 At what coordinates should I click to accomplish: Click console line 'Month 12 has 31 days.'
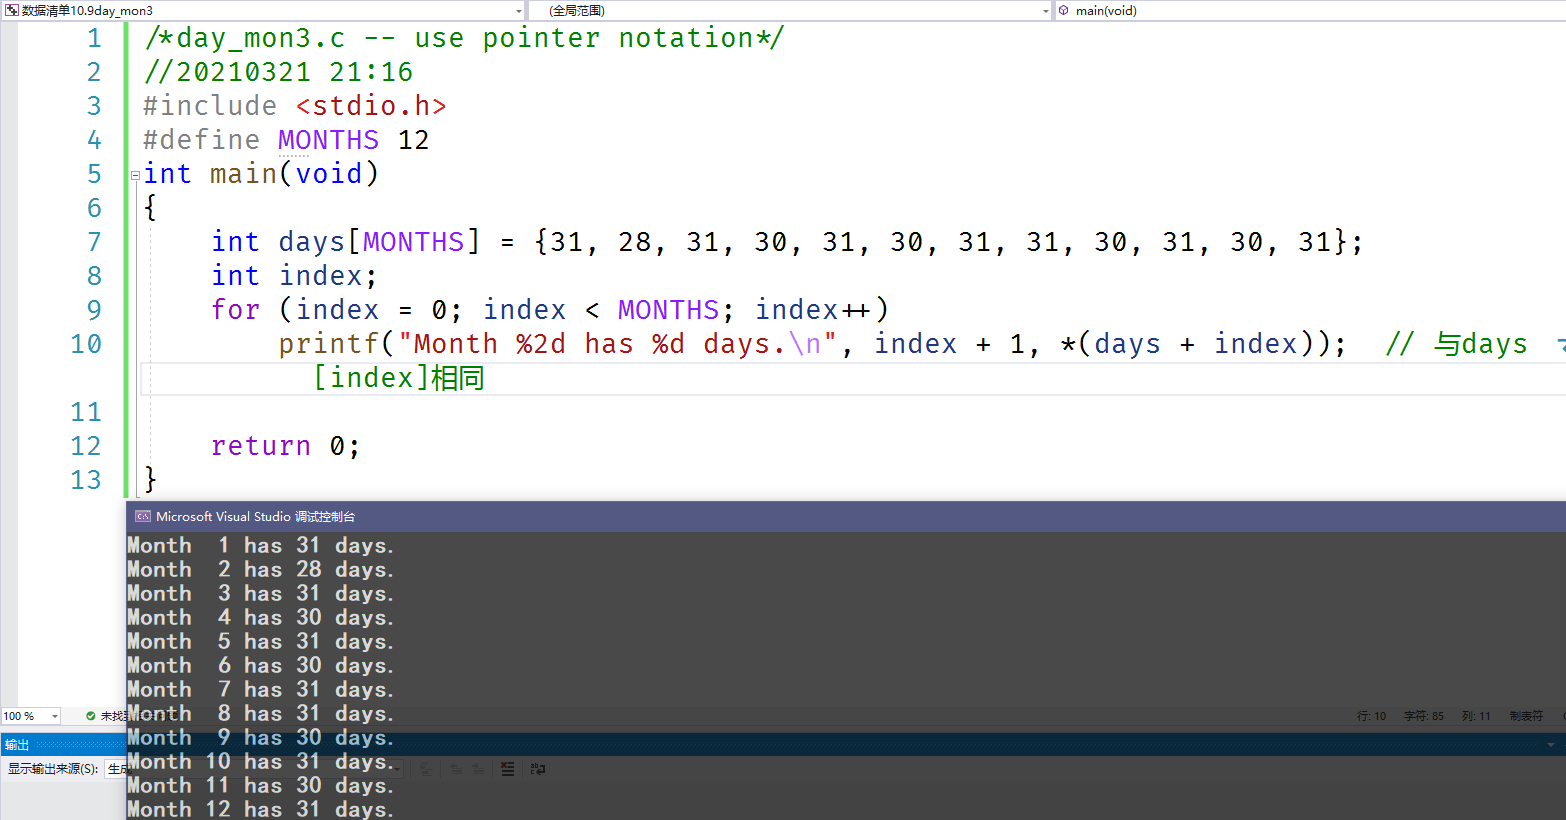261,809
